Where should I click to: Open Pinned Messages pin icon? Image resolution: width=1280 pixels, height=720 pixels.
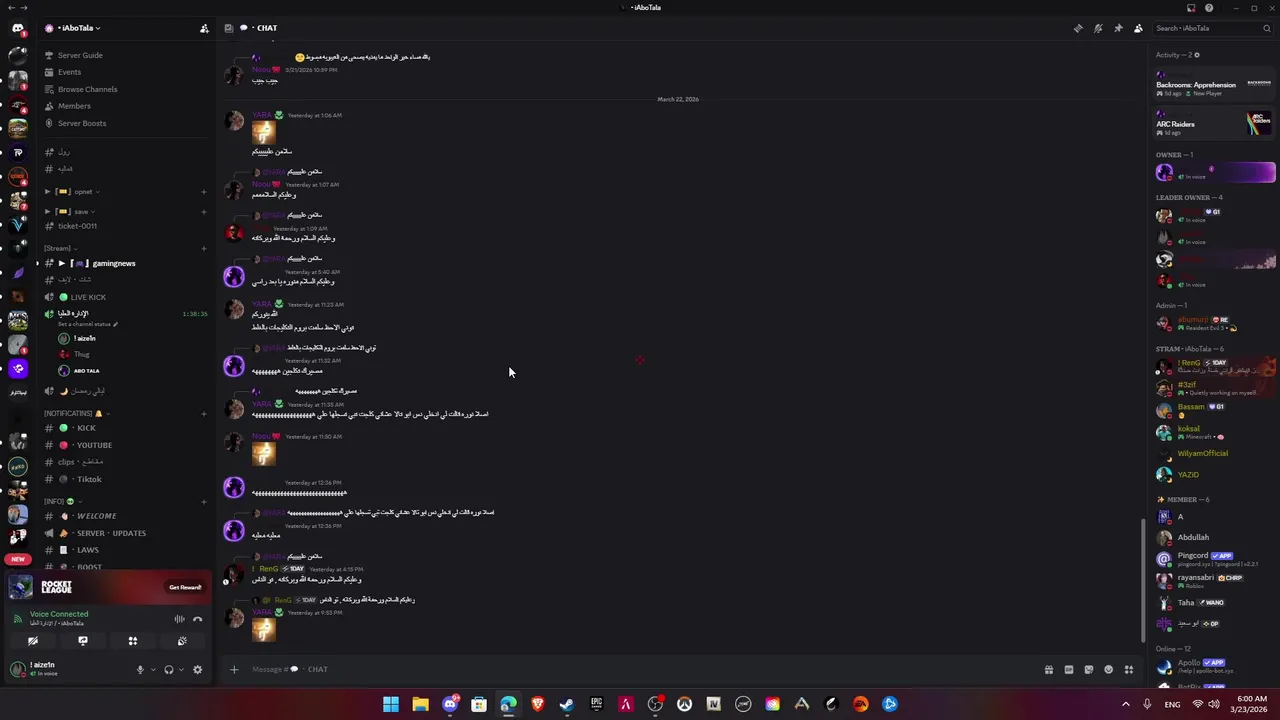[1118, 28]
